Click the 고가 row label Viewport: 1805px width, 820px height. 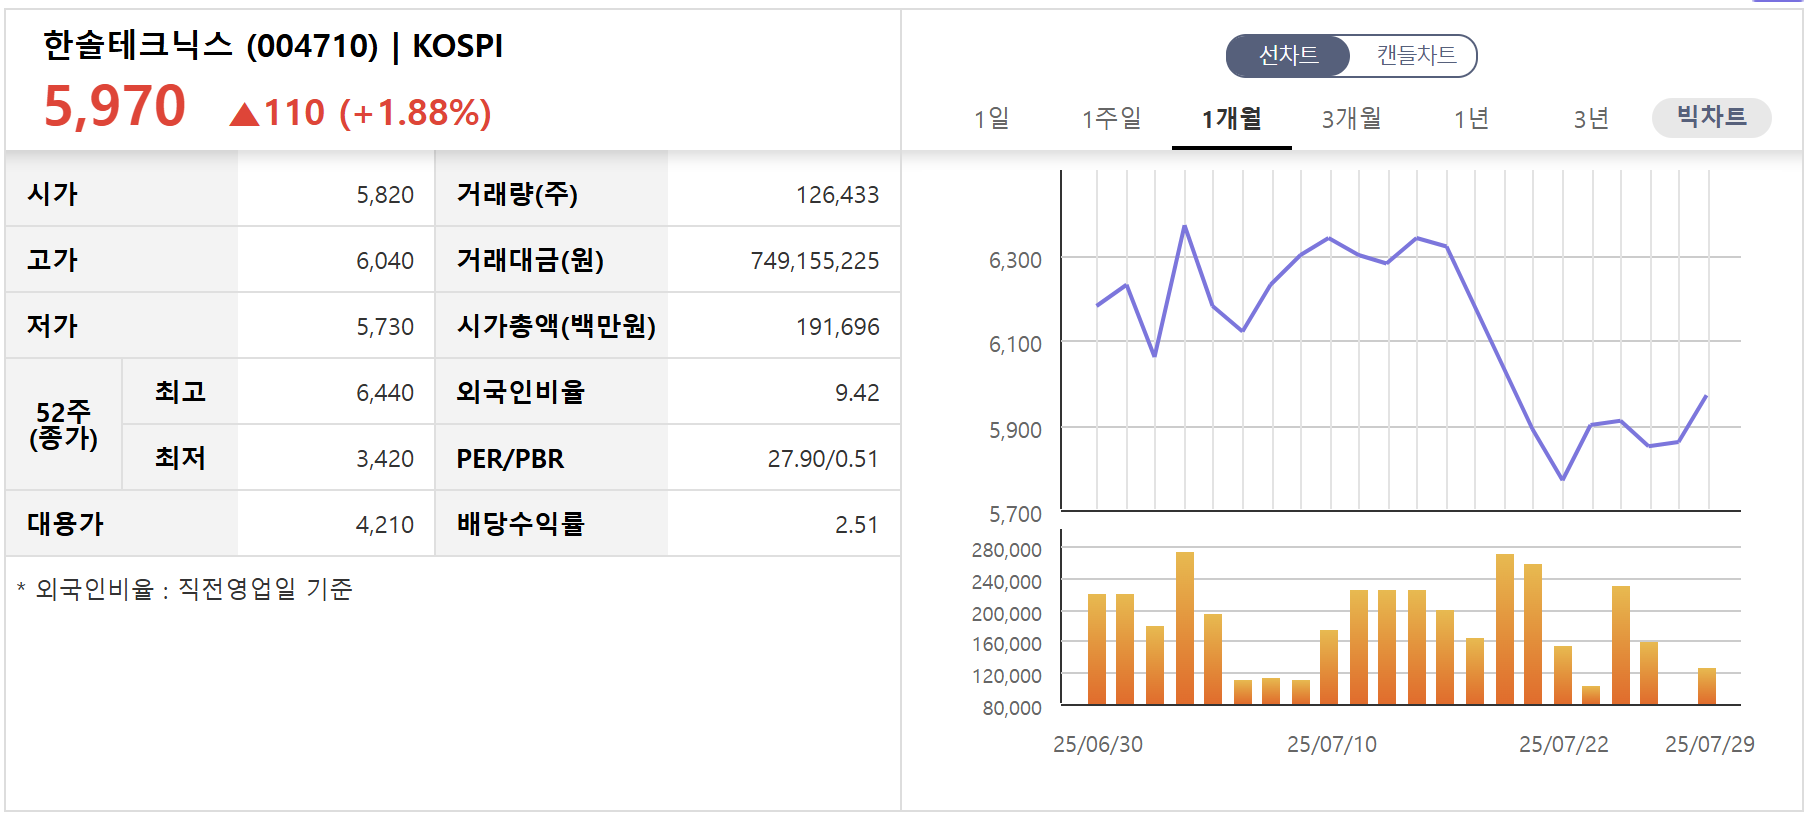click(52, 260)
